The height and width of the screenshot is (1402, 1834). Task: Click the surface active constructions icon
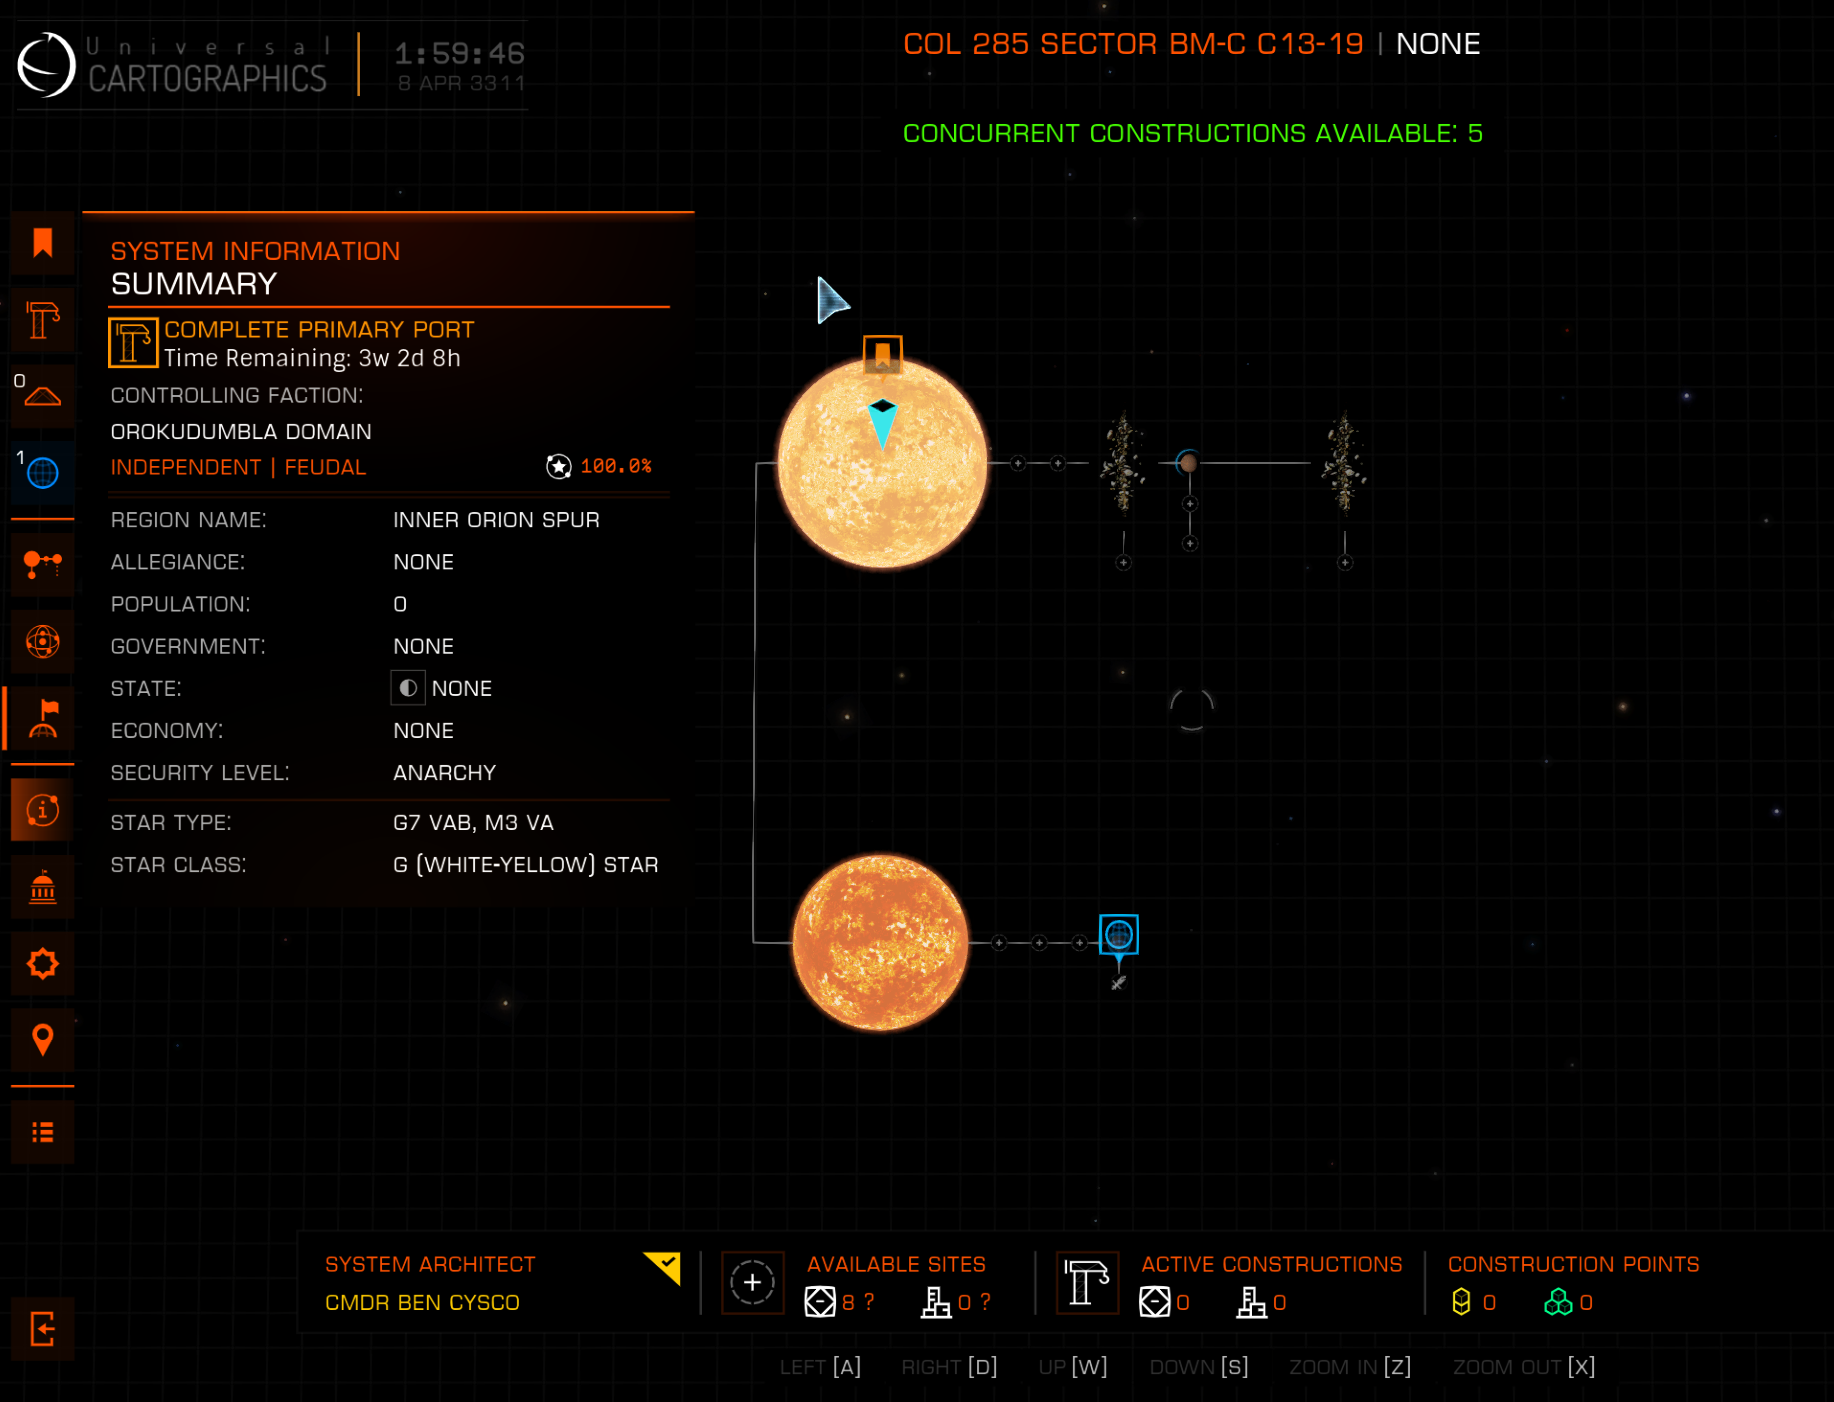click(1251, 1302)
